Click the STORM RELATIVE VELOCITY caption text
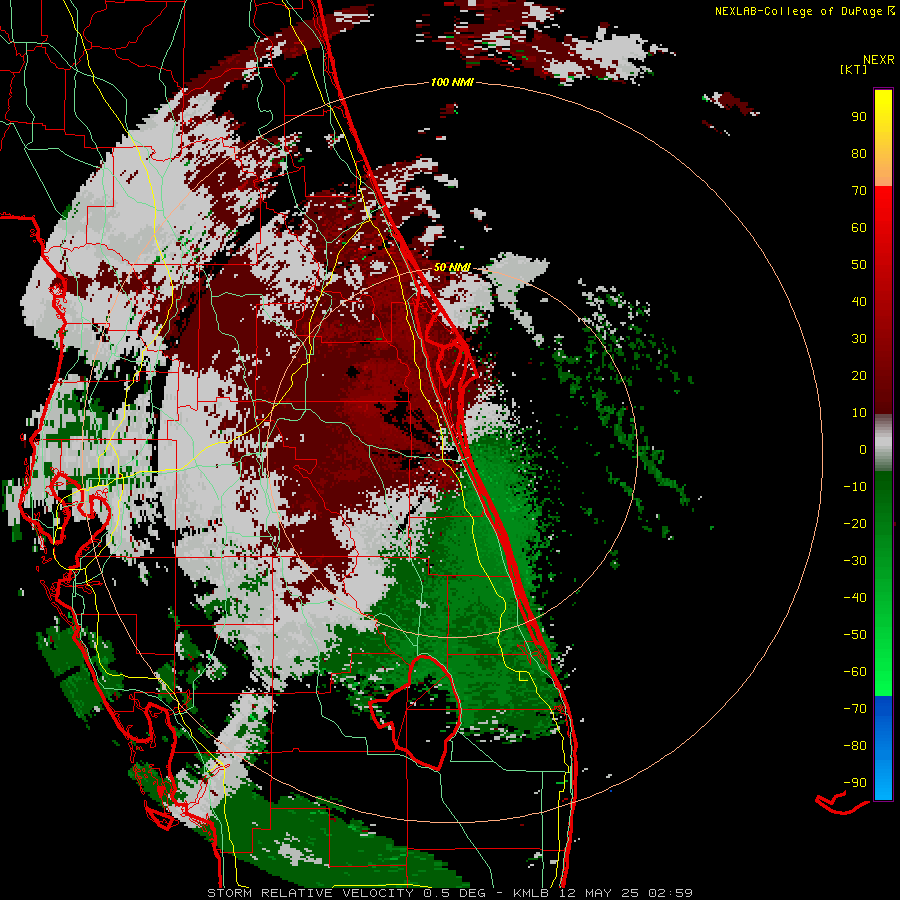Viewport: 900px width, 900px height. pos(310,893)
